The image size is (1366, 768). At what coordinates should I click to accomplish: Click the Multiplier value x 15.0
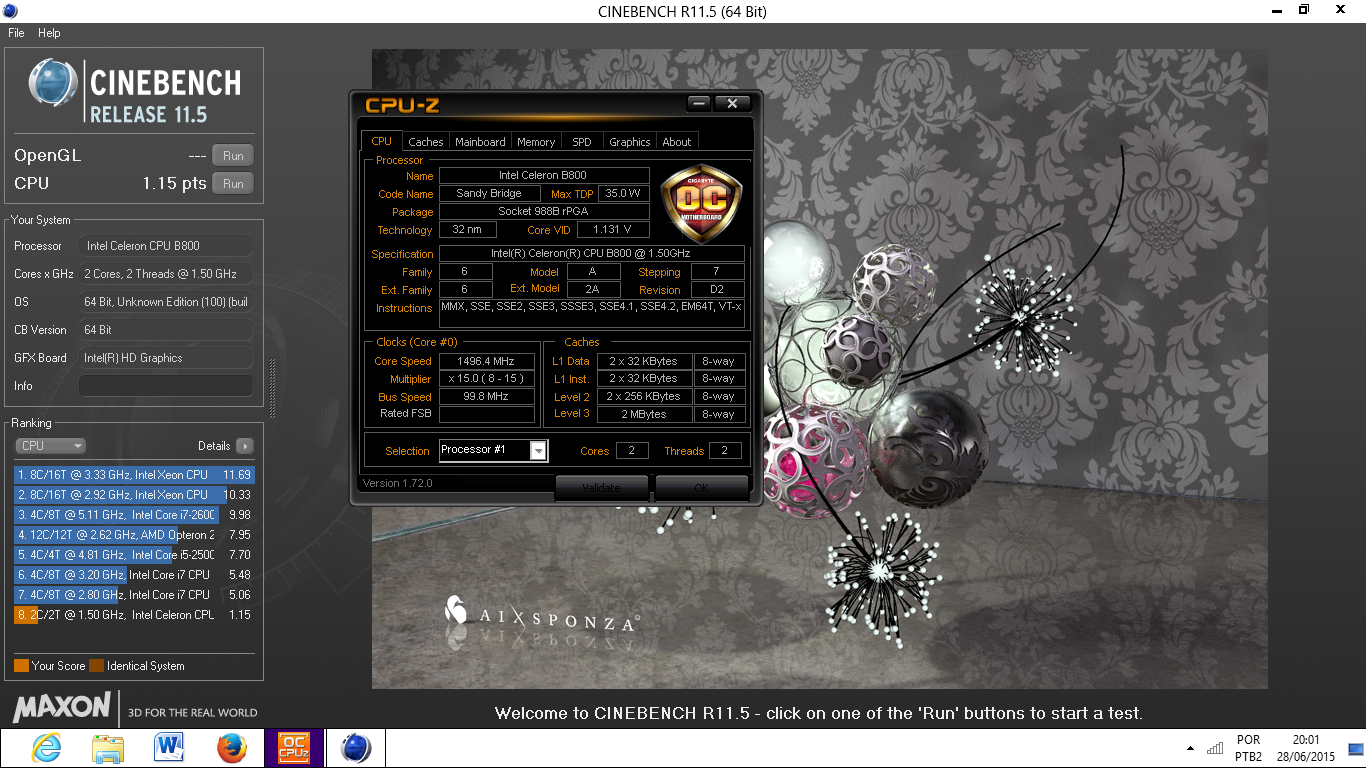487,380
